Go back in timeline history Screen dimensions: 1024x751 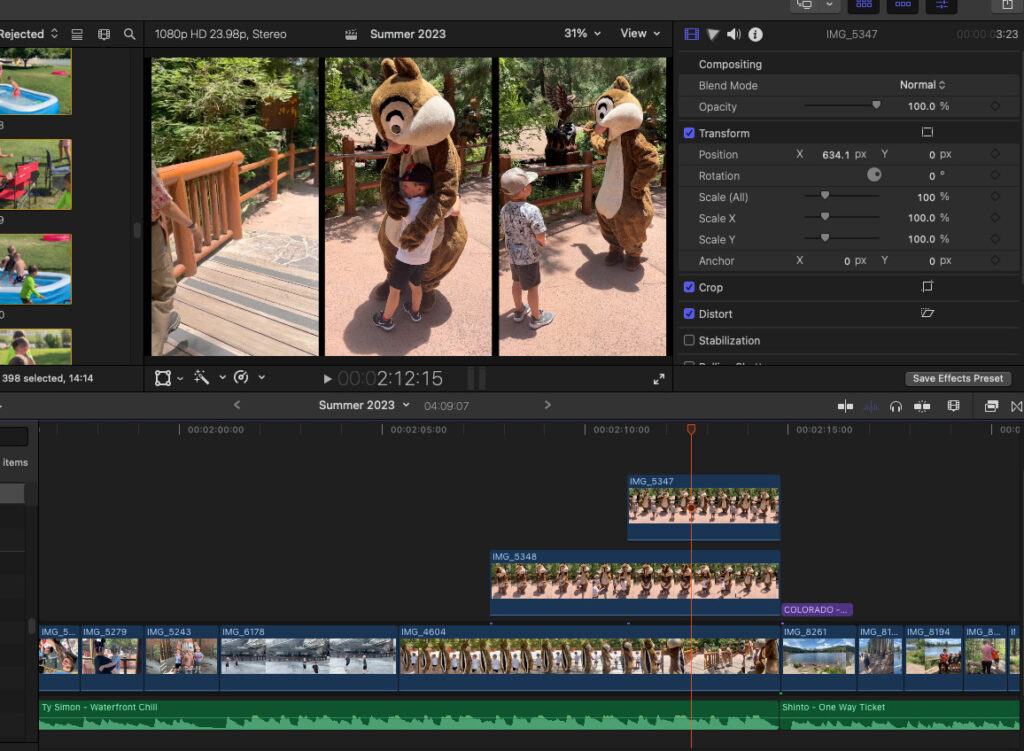(x=237, y=405)
